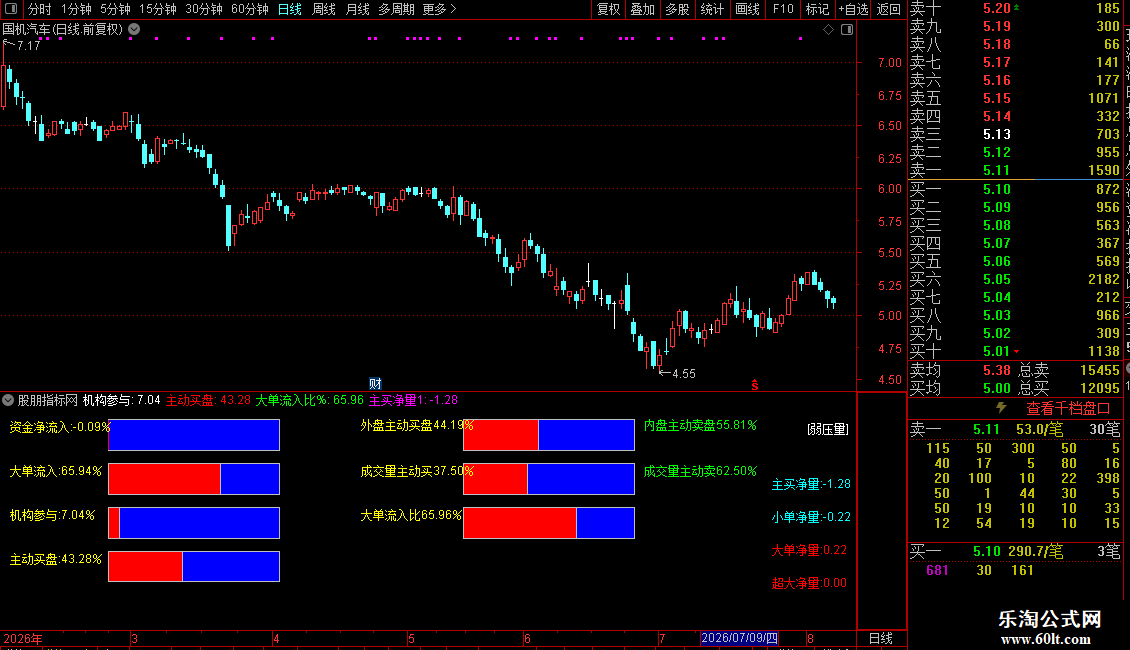
Task: Click the 4.55 low price label
Action: (x=683, y=374)
